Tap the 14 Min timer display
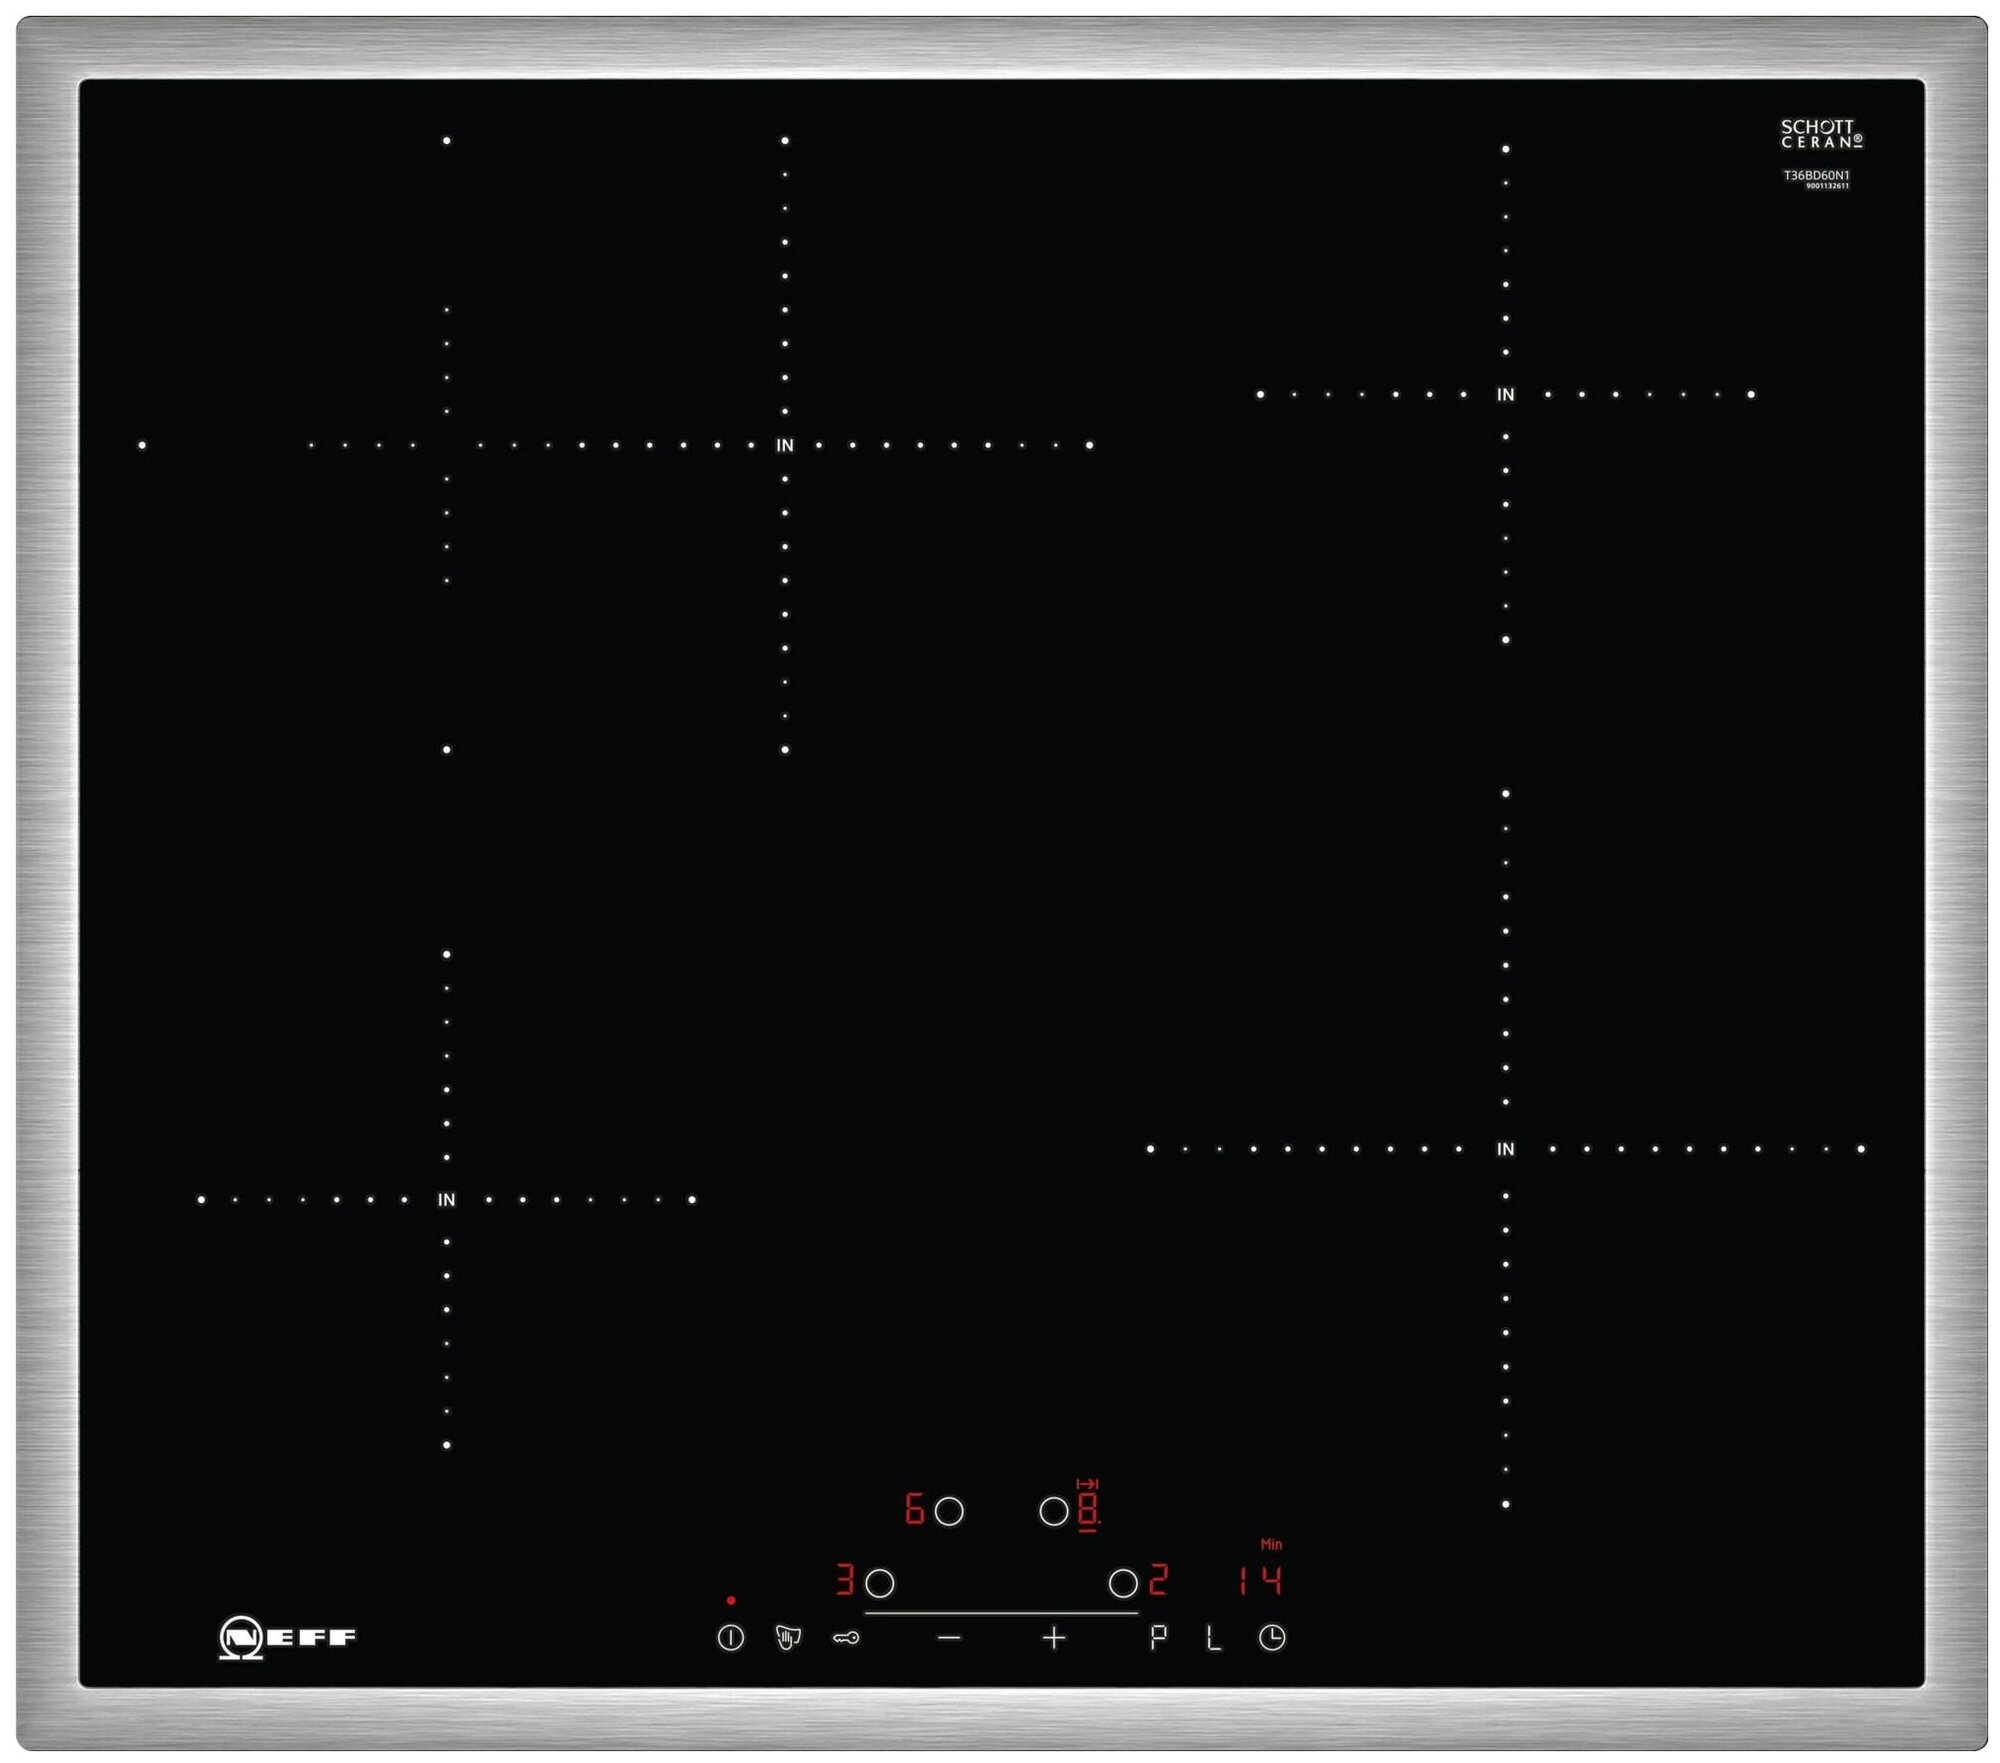Viewport: 2000px width, 1763px height. click(1259, 1581)
